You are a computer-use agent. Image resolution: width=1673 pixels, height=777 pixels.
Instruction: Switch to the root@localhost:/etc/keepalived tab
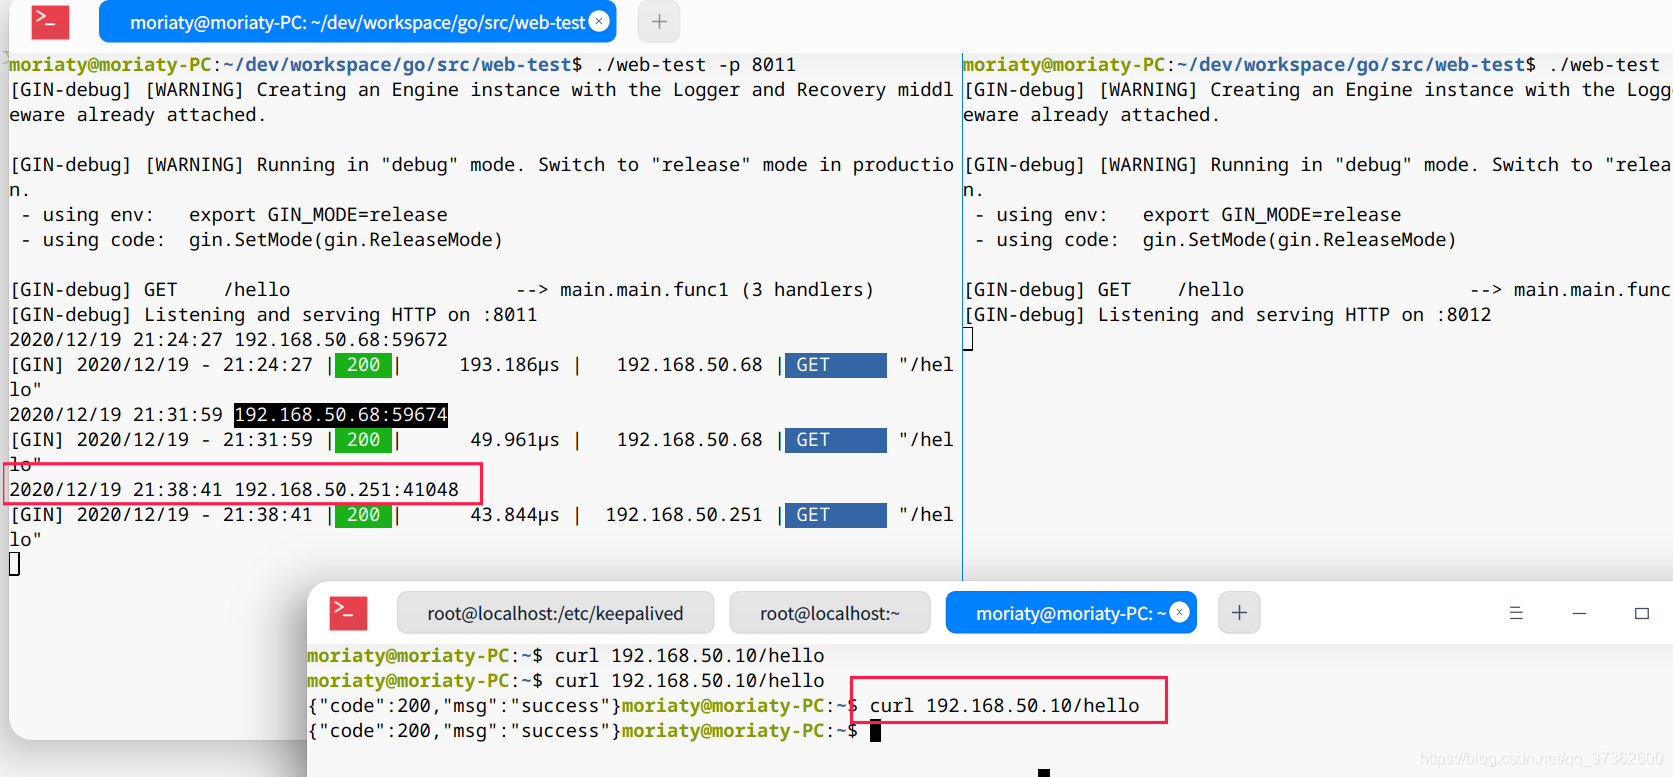click(555, 613)
